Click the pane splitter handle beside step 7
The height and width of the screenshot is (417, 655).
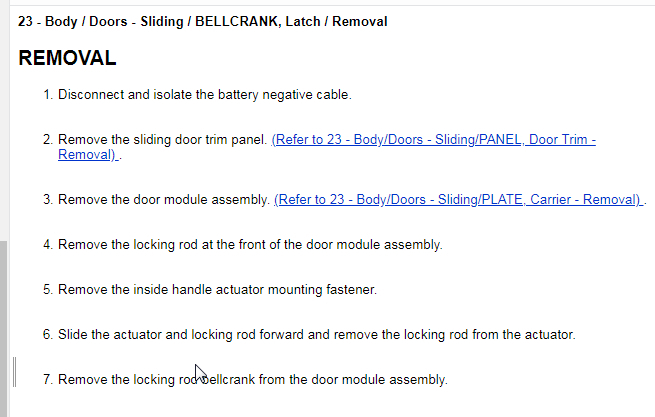point(14,372)
